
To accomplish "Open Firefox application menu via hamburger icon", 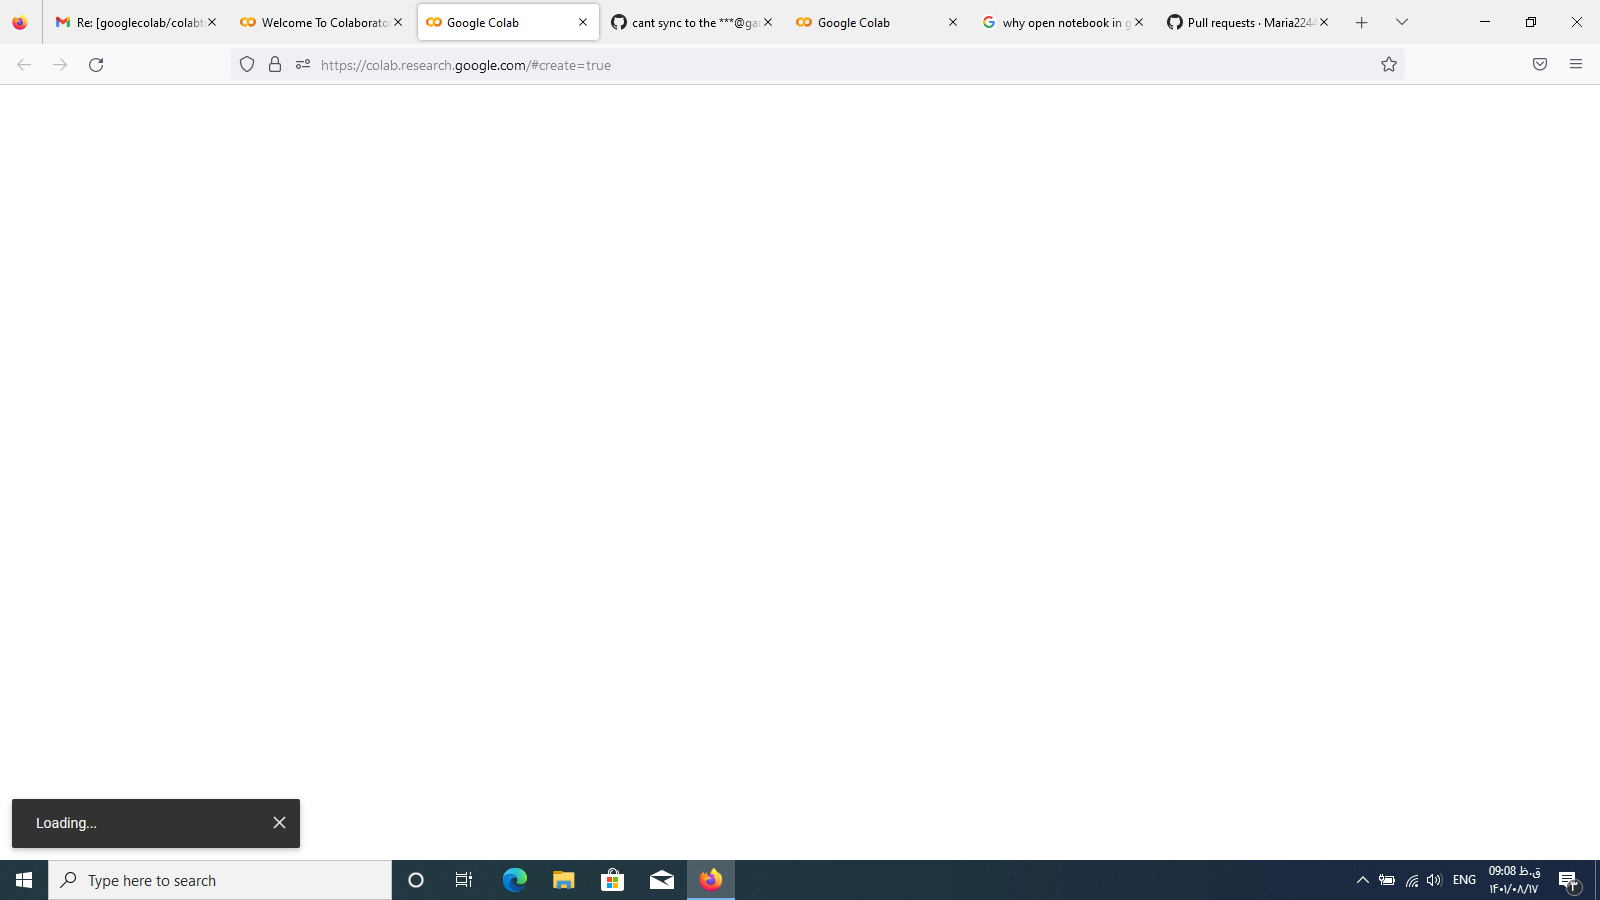I will pyautogui.click(x=1576, y=64).
